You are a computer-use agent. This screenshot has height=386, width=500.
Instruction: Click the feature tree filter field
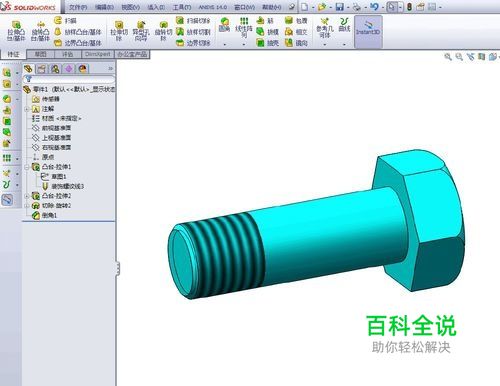click(x=69, y=79)
